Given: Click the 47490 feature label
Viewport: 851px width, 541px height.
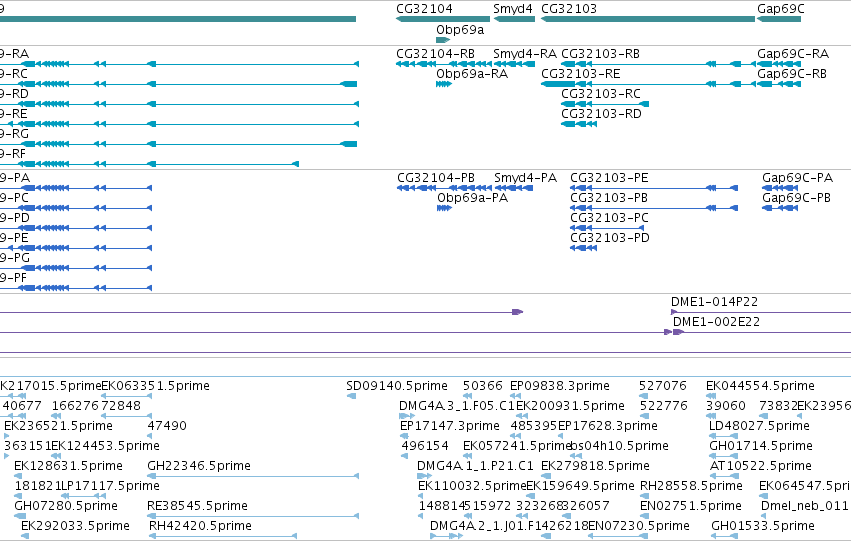Looking at the screenshot, I should (x=167, y=426).
